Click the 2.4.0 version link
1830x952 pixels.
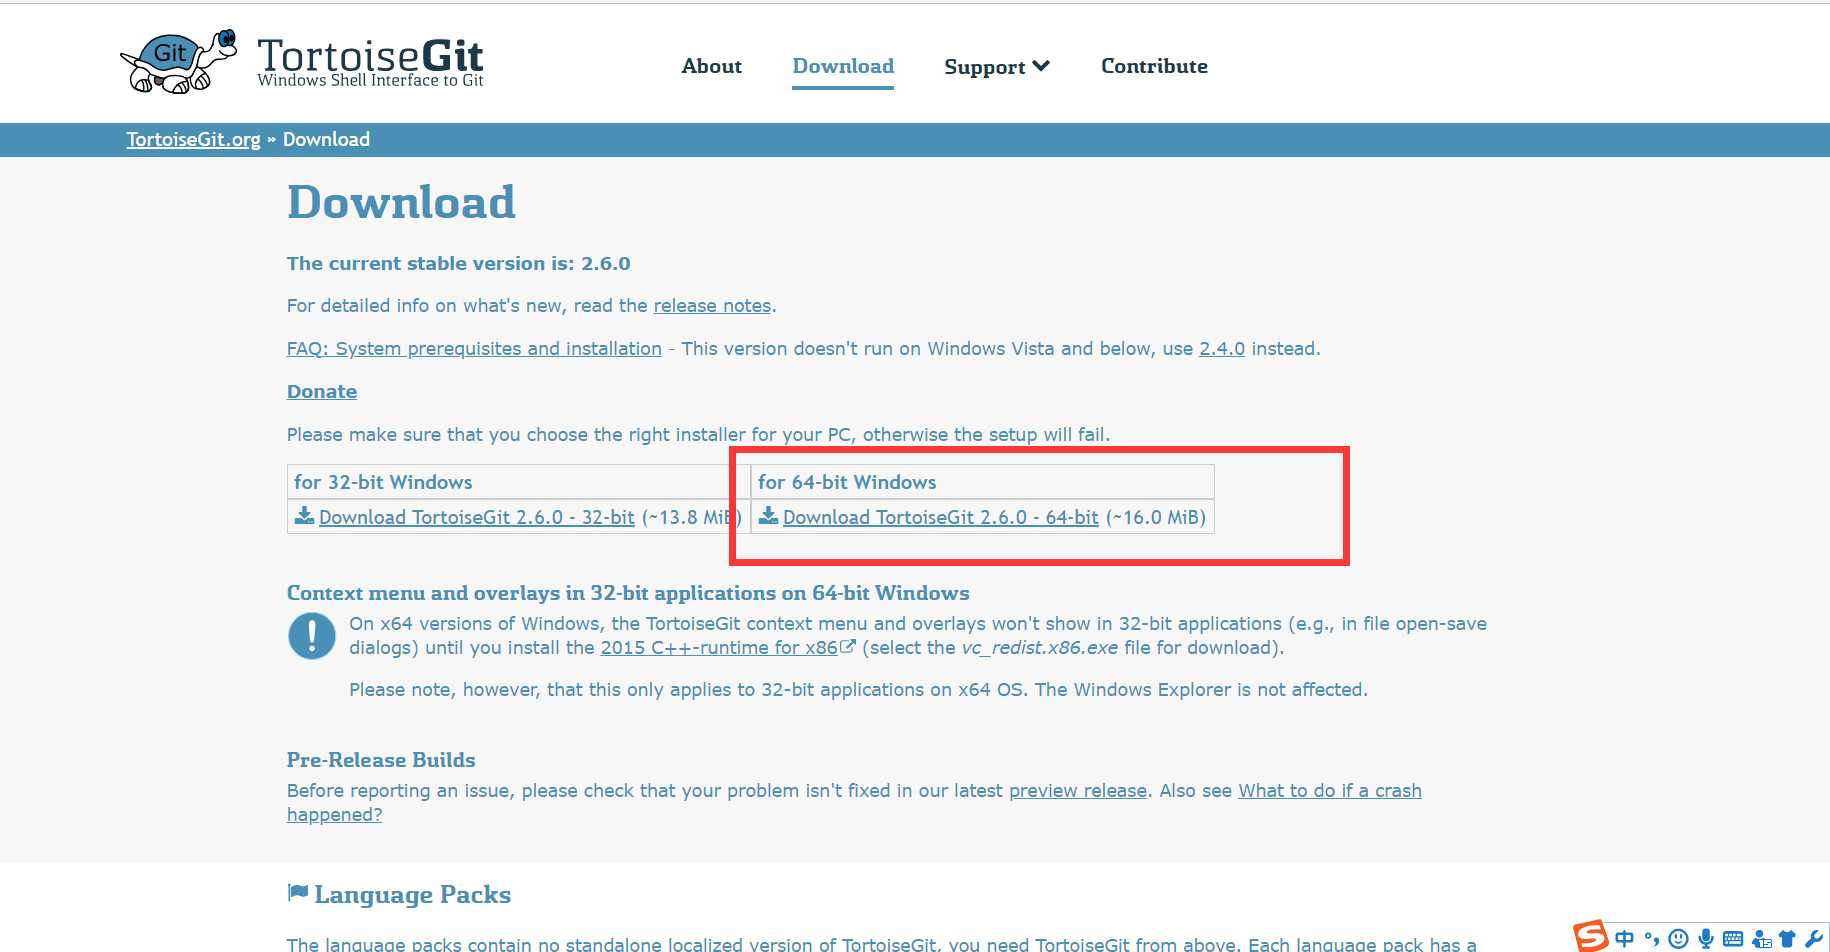coord(1222,348)
